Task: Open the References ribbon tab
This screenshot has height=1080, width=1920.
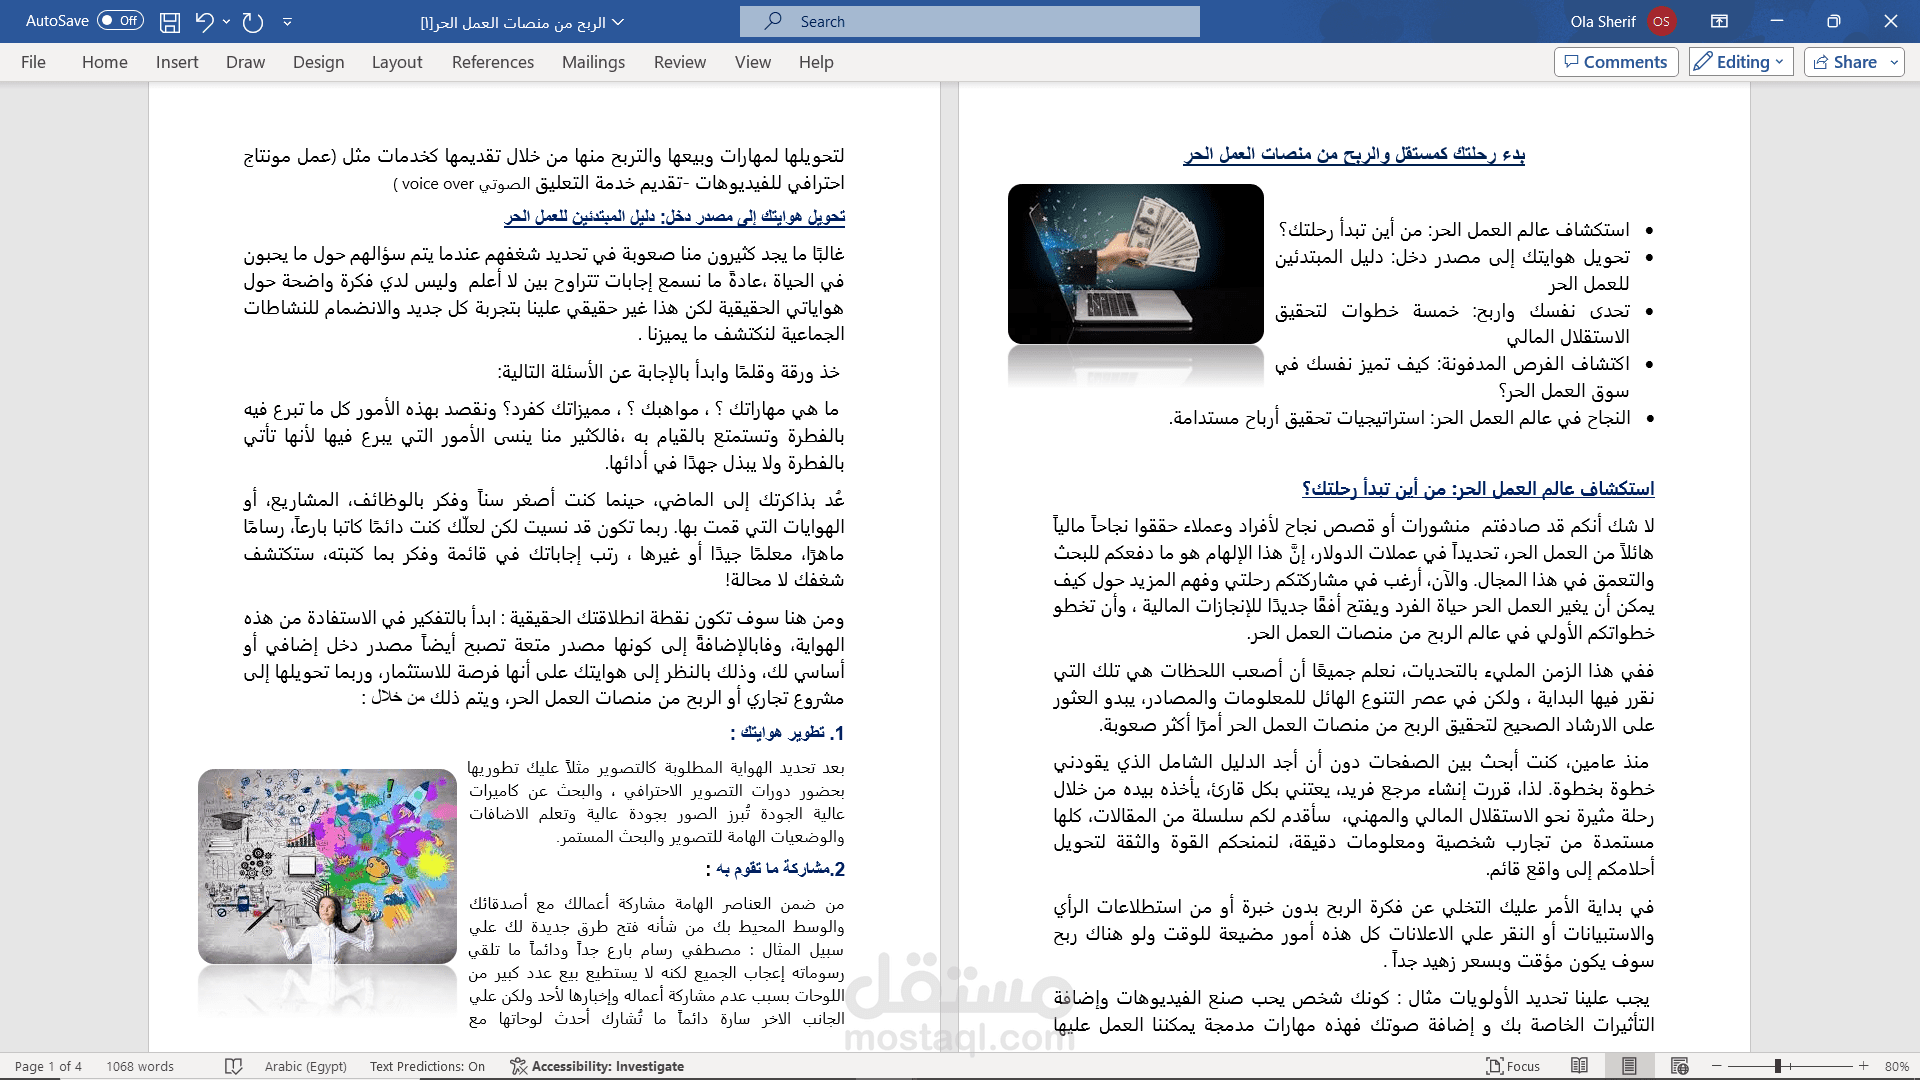Action: pyautogui.click(x=492, y=62)
